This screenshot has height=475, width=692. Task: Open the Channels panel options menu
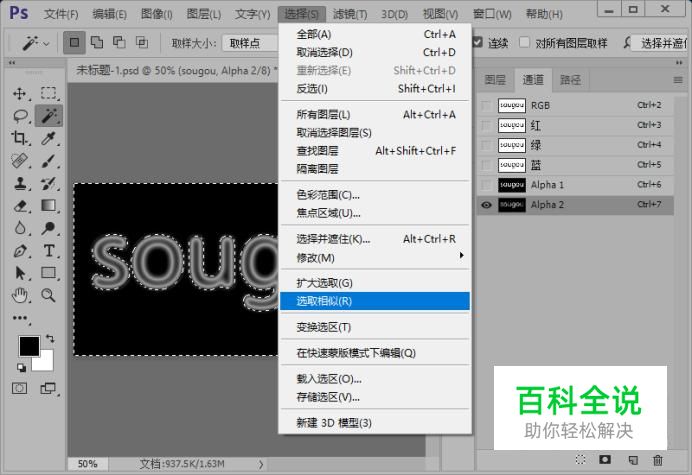[678, 80]
